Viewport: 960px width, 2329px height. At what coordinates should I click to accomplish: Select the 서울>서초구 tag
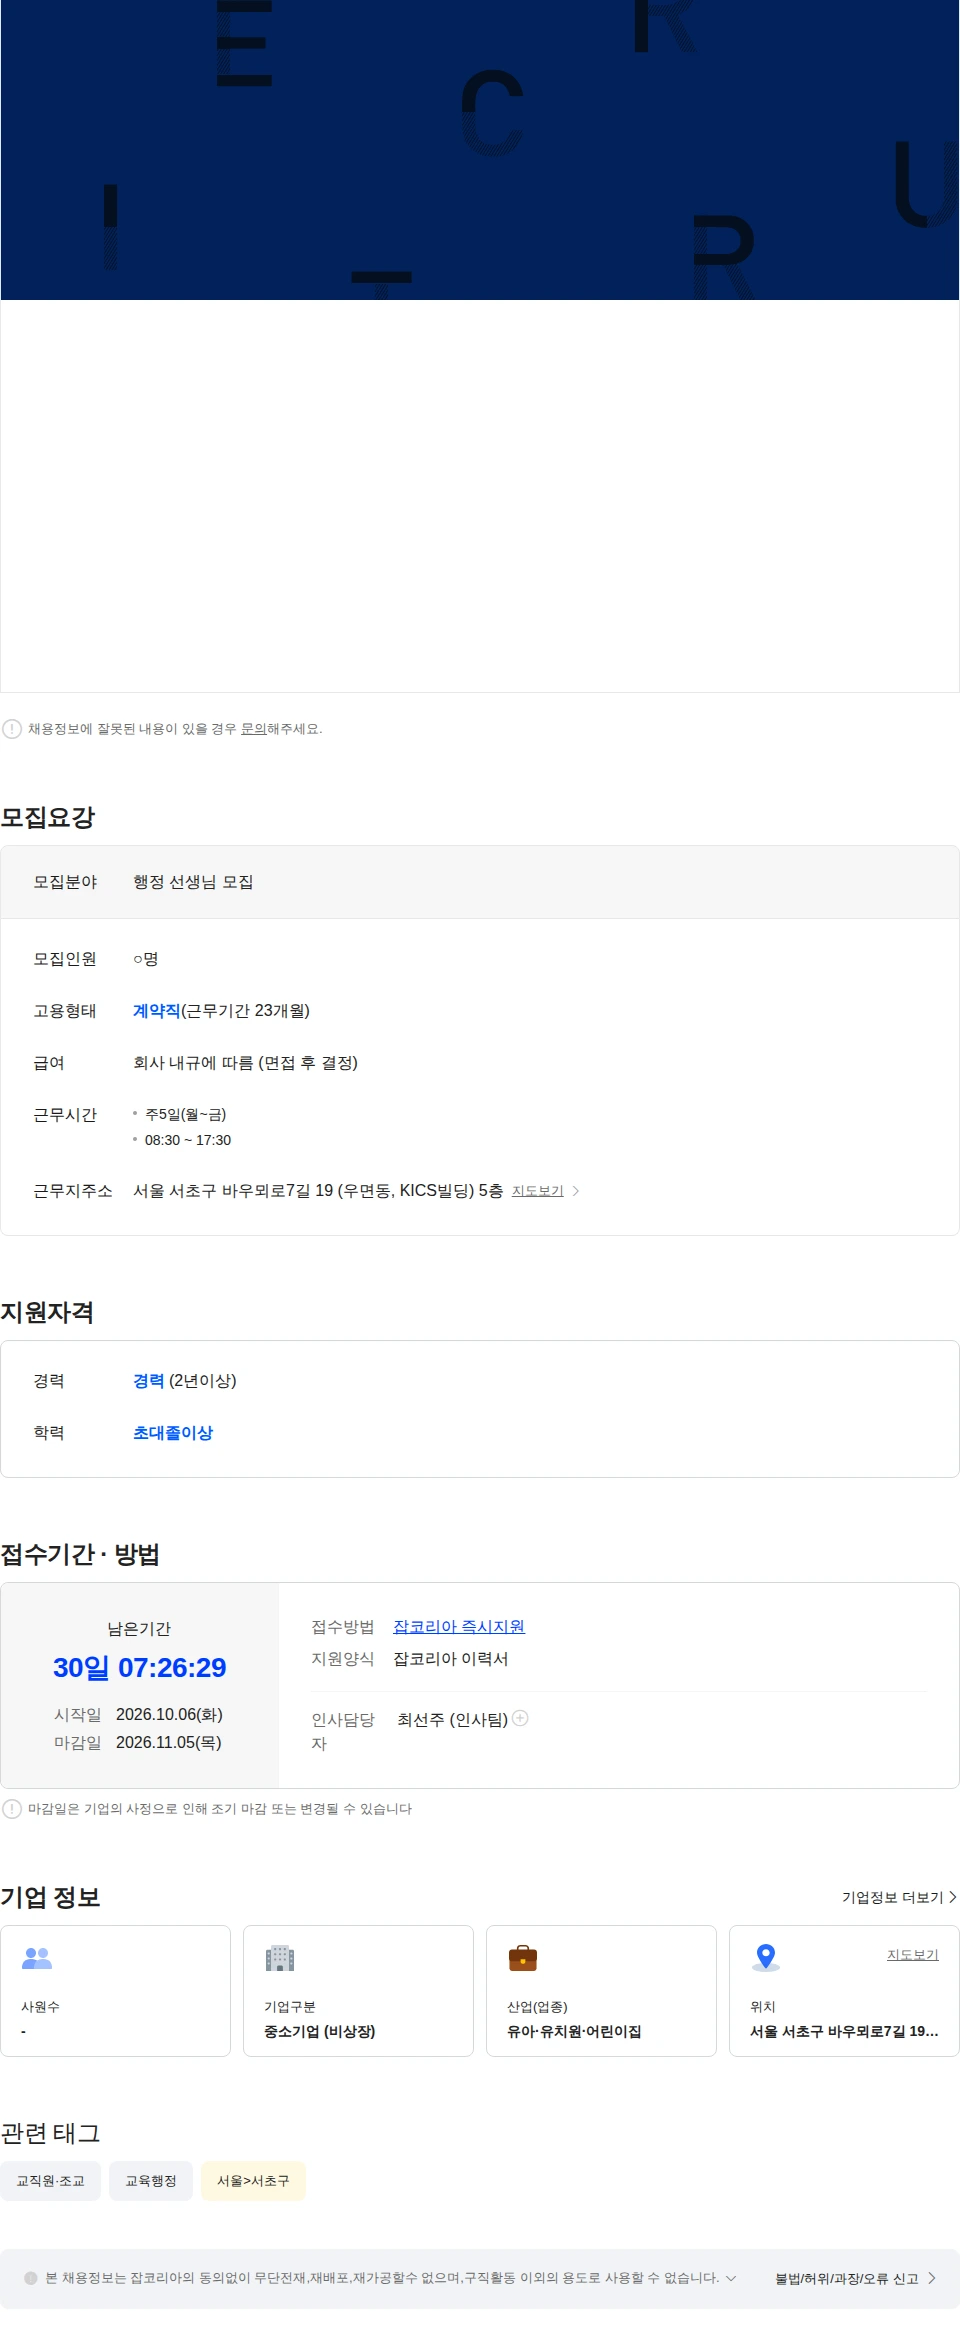253,2181
